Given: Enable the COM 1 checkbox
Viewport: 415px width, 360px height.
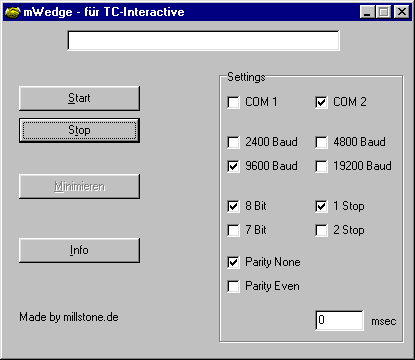Looking at the screenshot, I should click(x=233, y=102).
